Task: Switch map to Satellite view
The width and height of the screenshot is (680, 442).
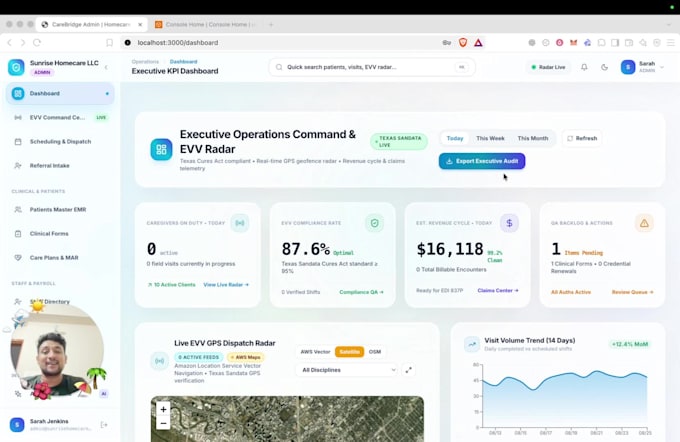Action: tap(349, 352)
